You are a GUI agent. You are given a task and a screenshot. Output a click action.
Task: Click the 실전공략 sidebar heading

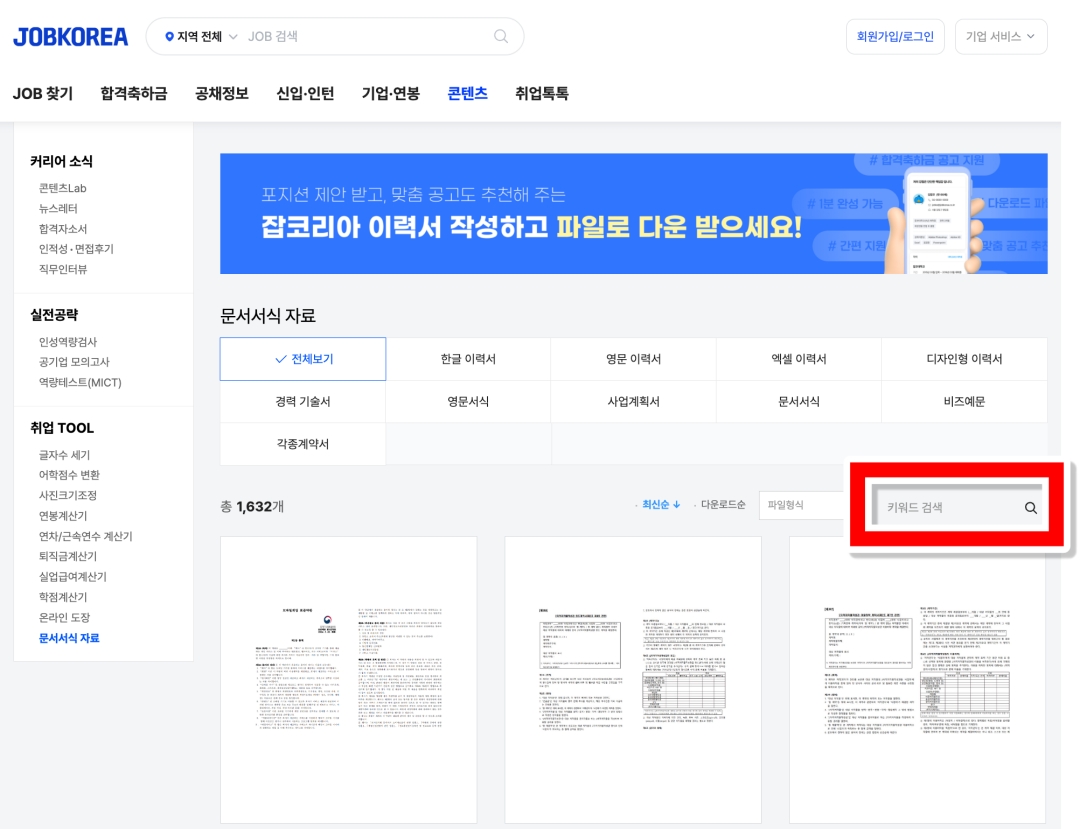[54, 315]
